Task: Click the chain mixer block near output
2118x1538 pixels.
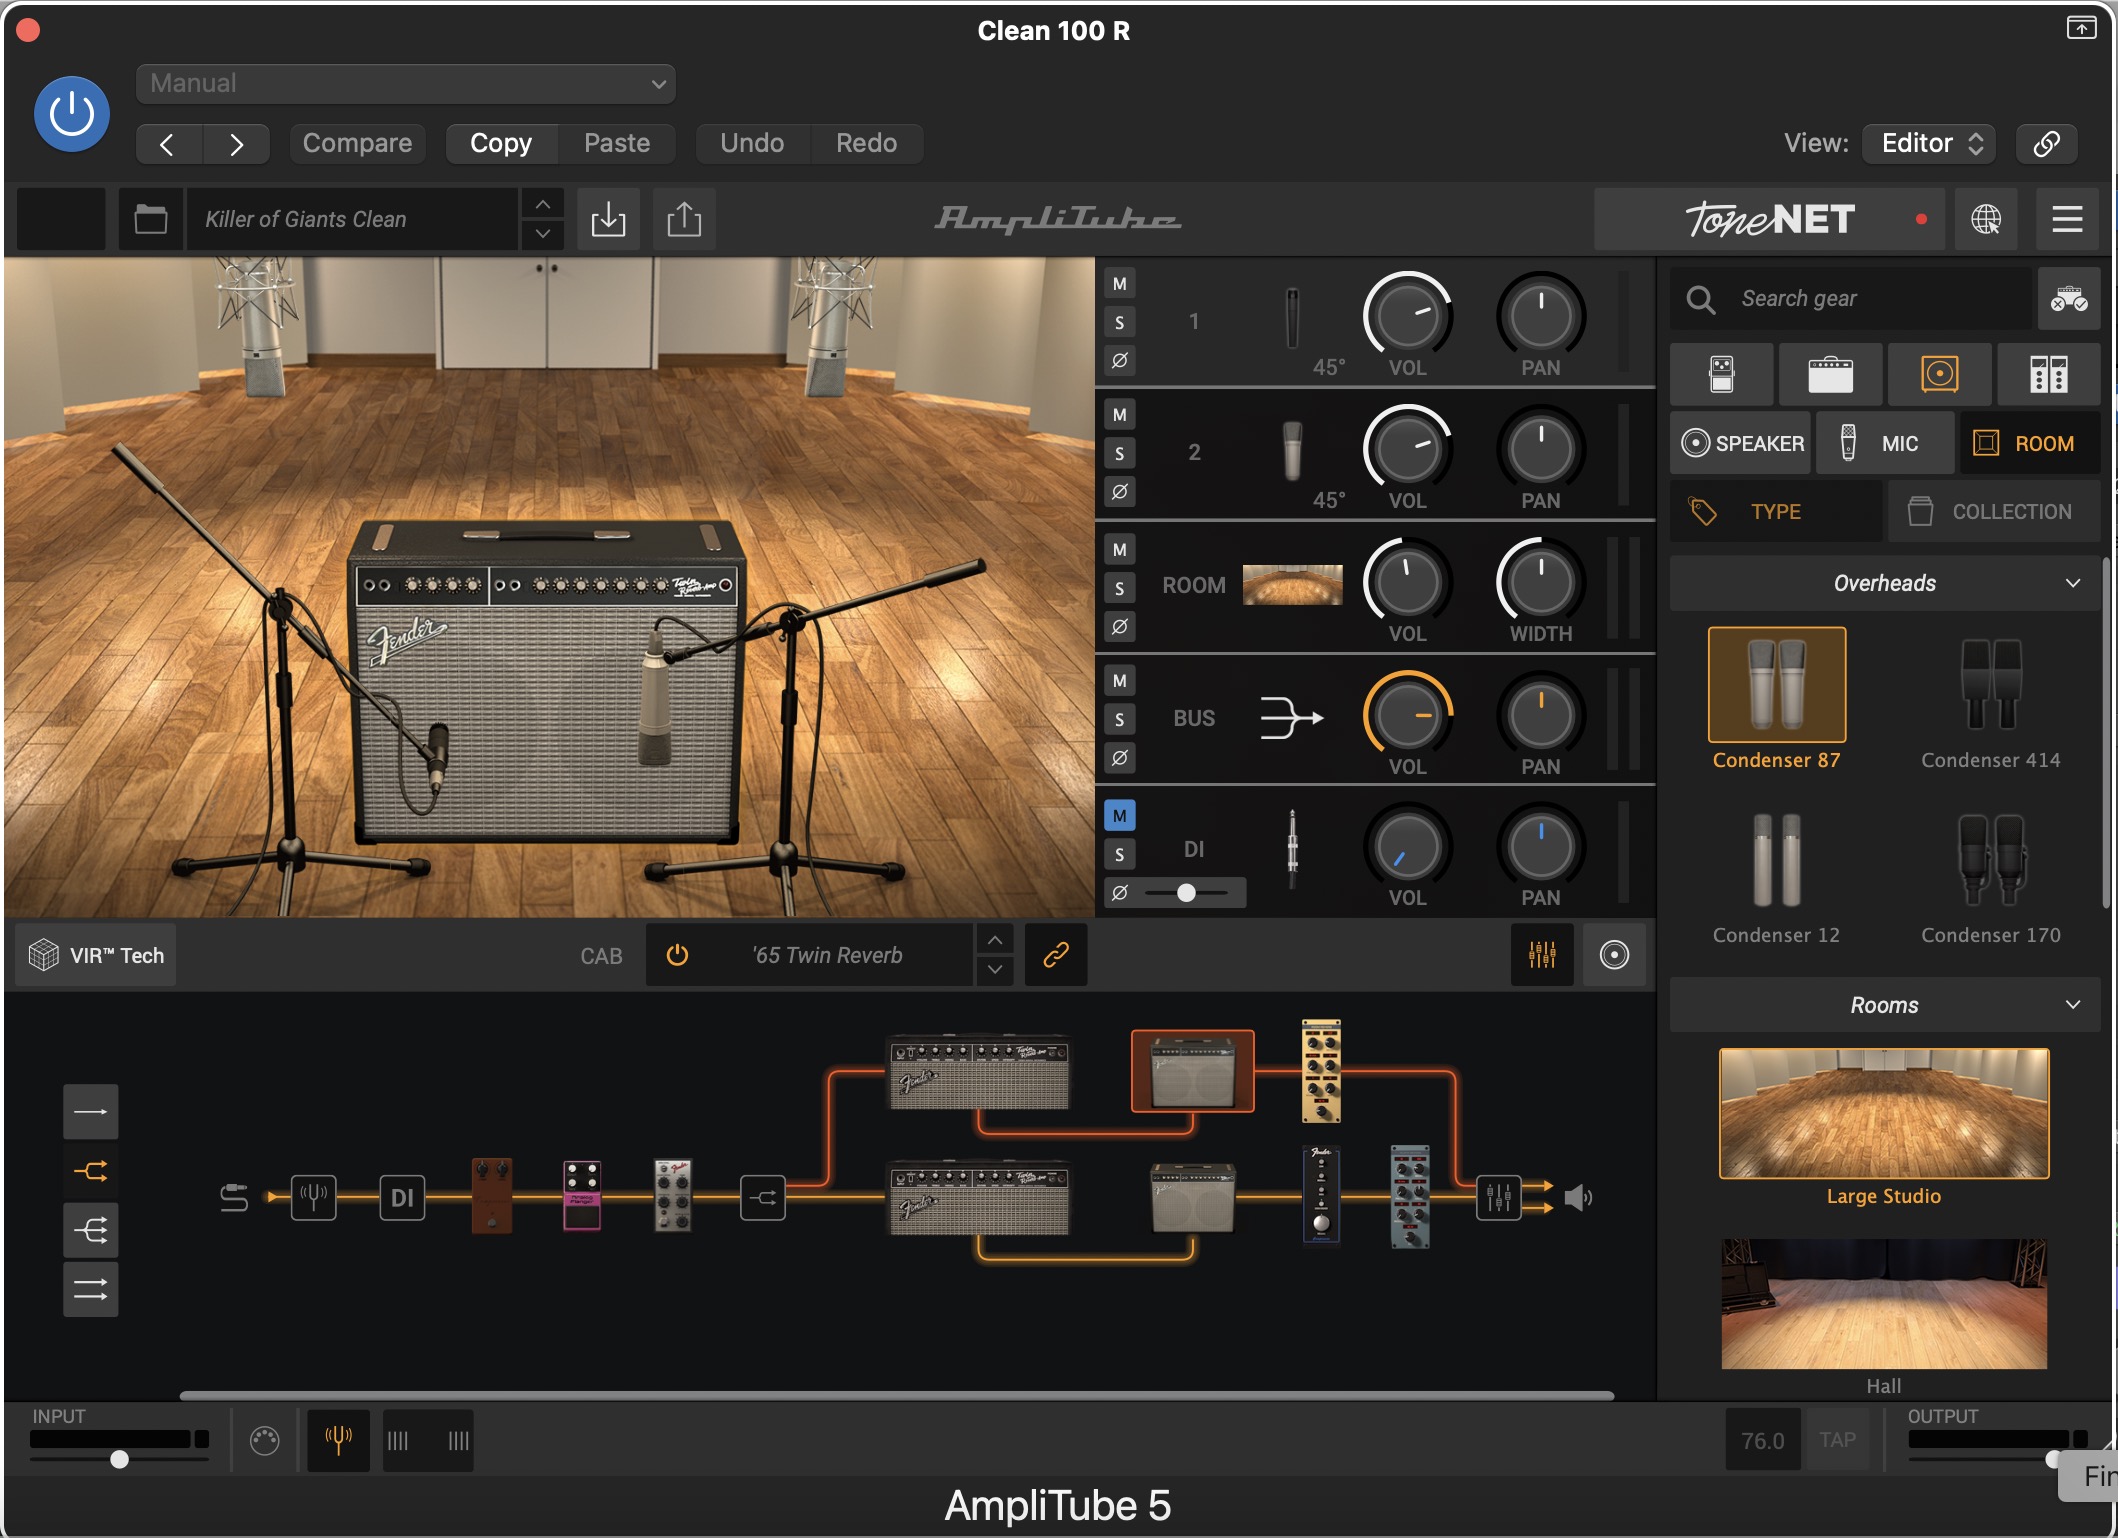Action: click(1498, 1197)
